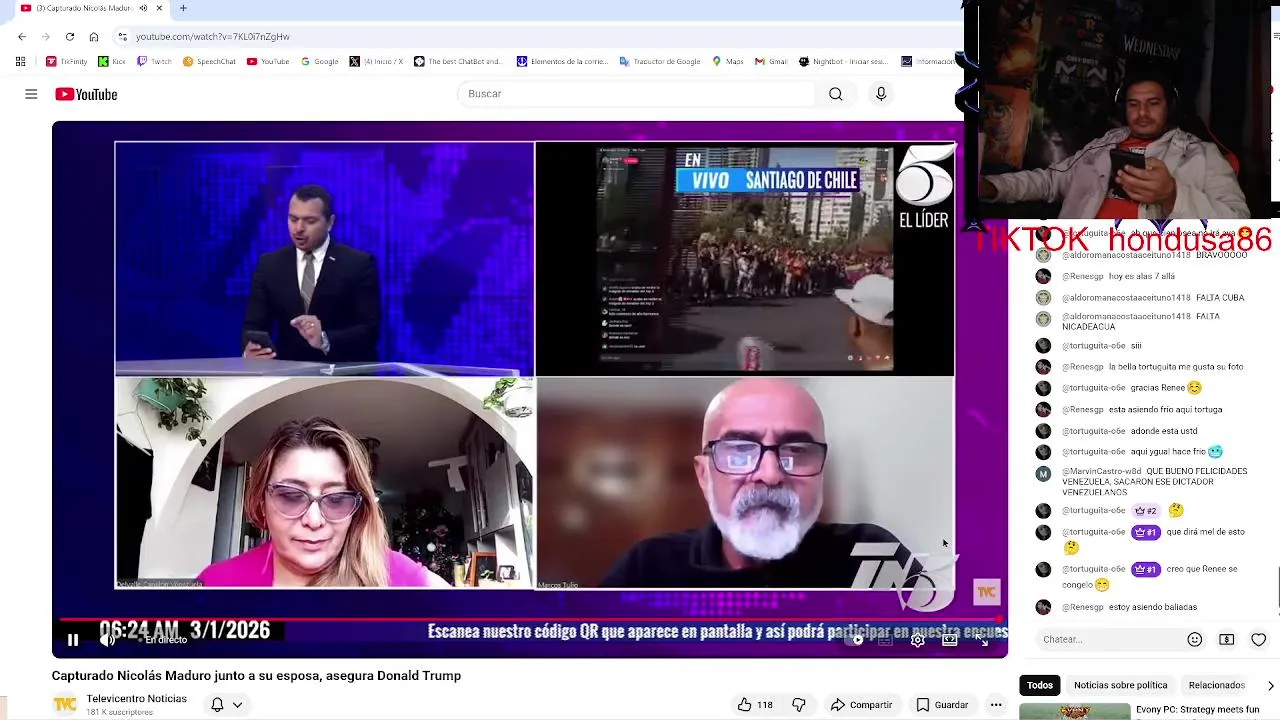This screenshot has height=720, width=1280.
Task: Start voice search with microphone icon
Action: [x=881, y=94]
